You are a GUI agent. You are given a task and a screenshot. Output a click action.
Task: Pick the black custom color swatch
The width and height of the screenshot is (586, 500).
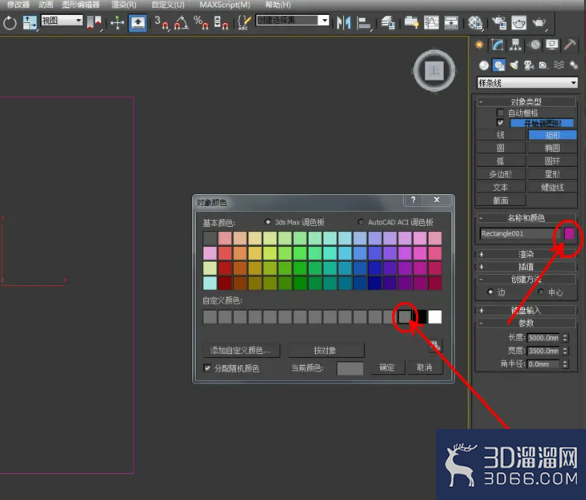(x=421, y=317)
